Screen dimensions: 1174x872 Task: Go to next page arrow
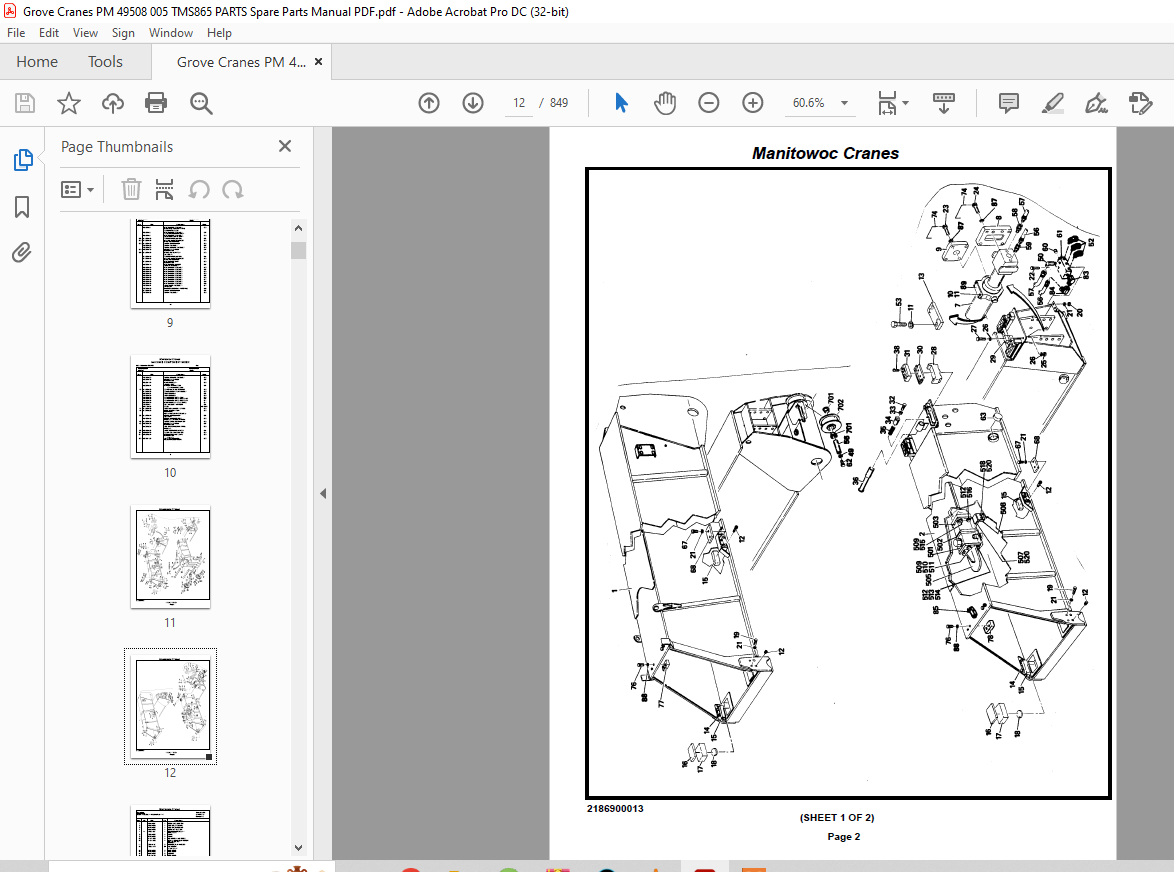(472, 103)
